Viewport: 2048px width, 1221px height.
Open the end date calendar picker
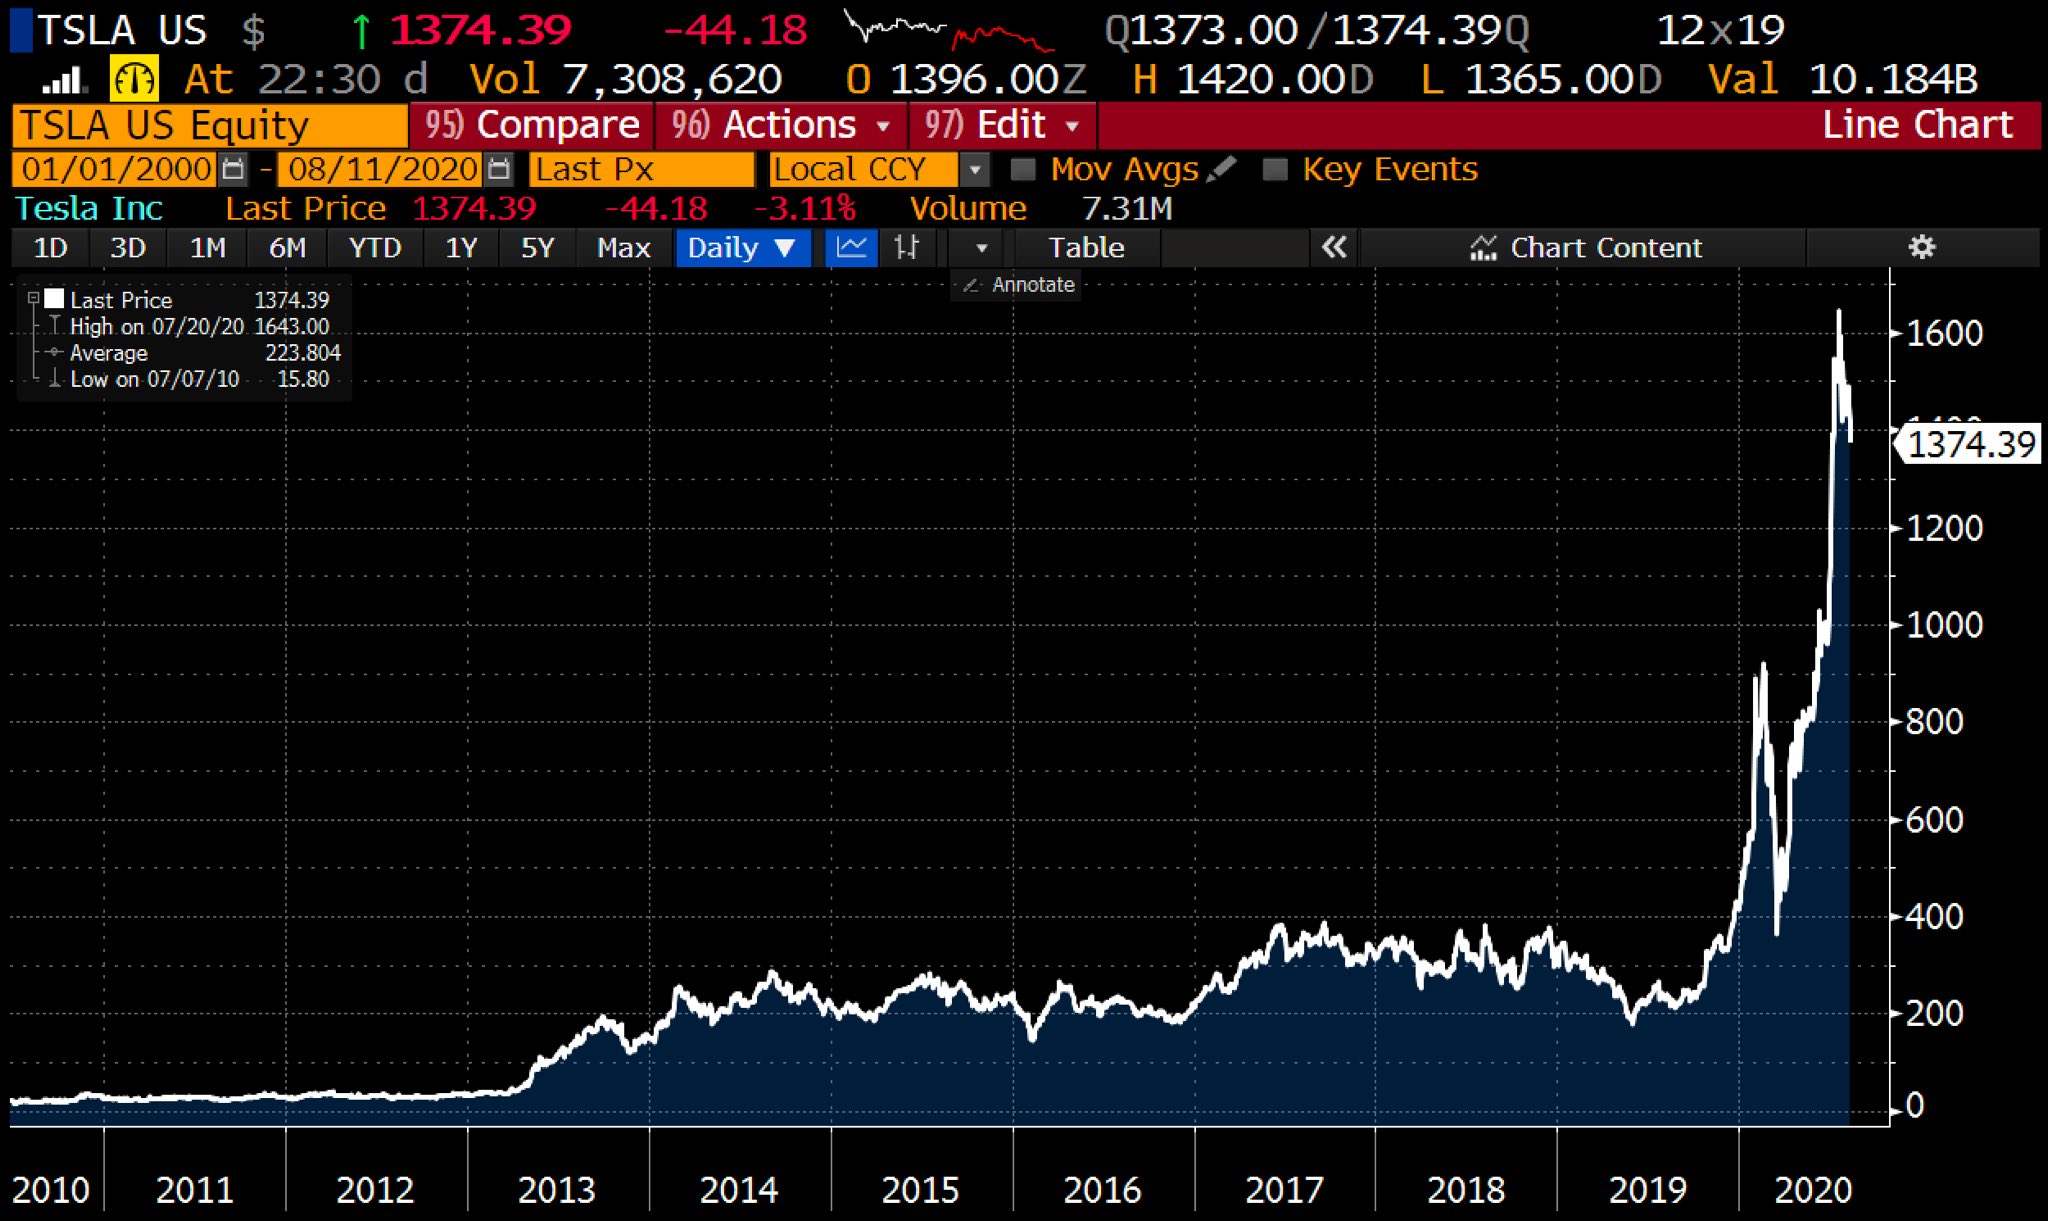(499, 169)
